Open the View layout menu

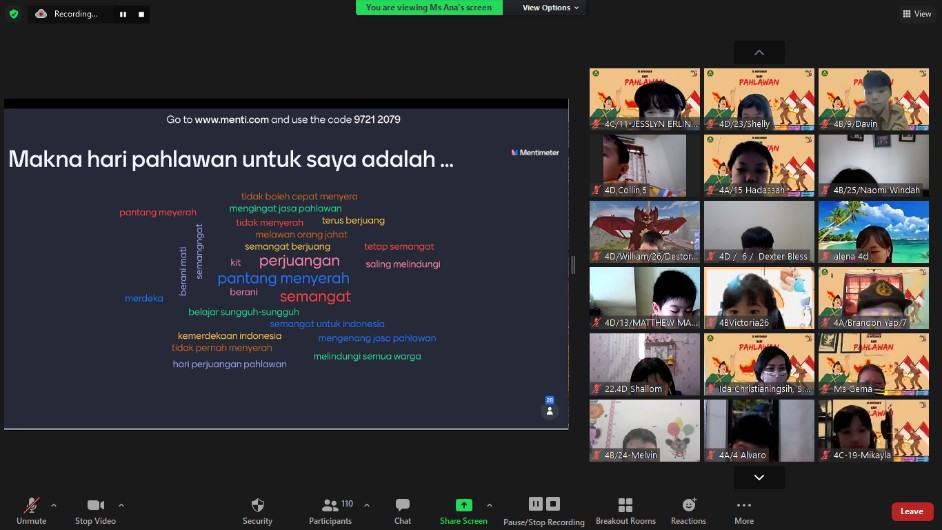[916, 14]
